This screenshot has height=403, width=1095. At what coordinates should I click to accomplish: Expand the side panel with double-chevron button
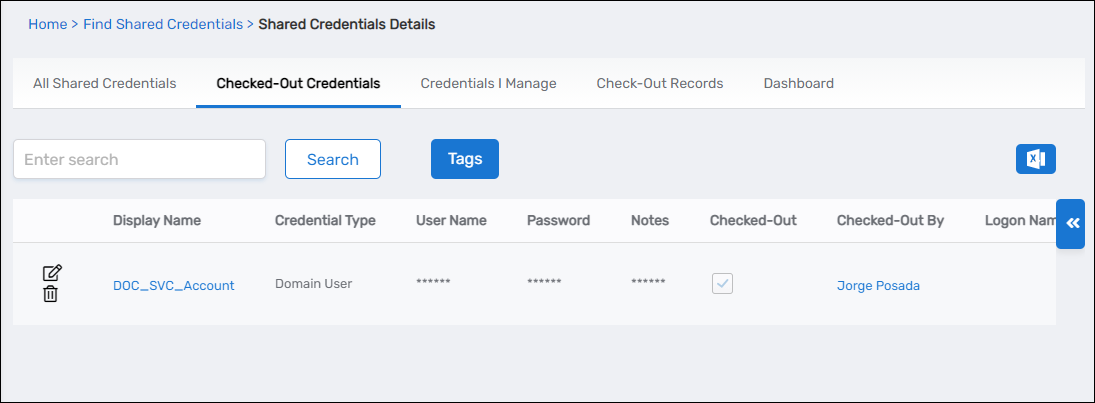click(1070, 223)
